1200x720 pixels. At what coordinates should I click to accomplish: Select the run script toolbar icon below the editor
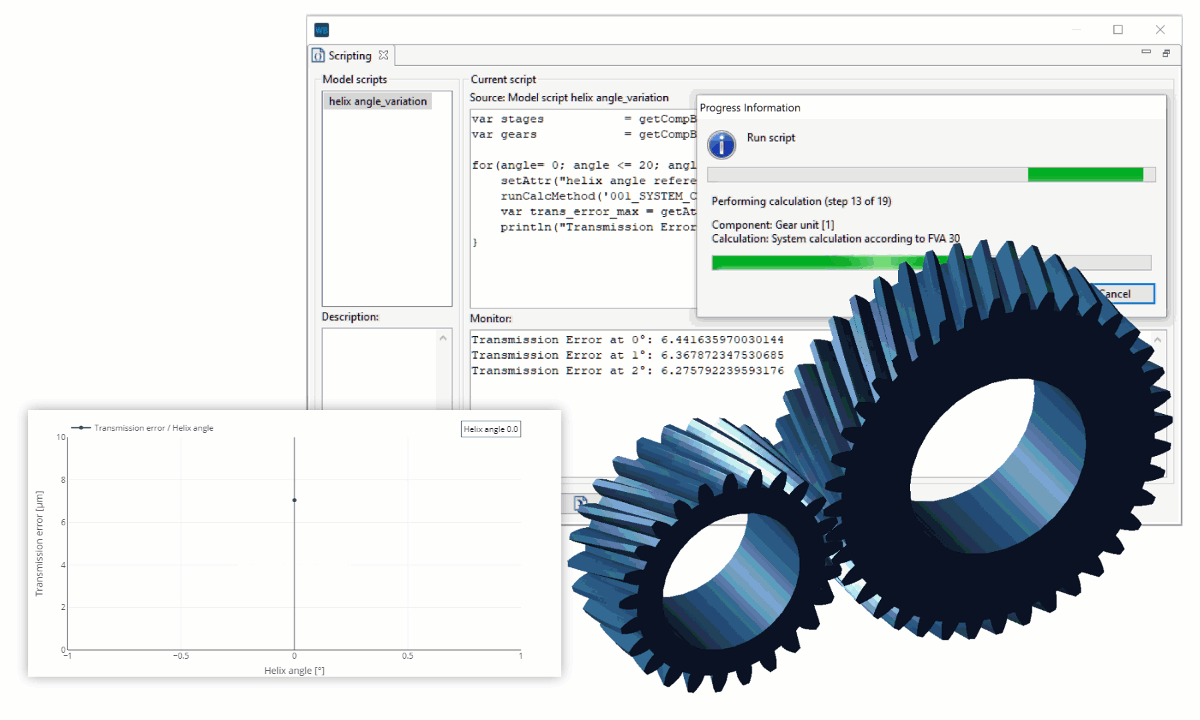tap(580, 502)
